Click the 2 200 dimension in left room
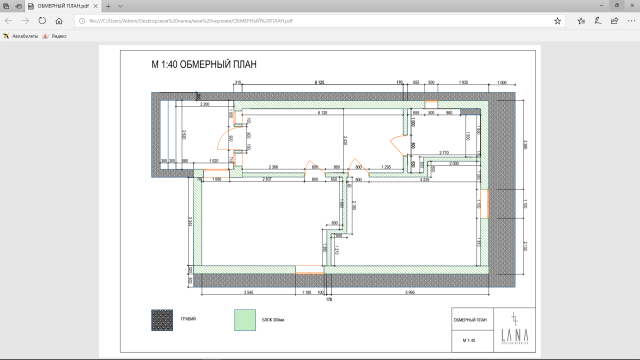640x360 pixels. (x=205, y=104)
